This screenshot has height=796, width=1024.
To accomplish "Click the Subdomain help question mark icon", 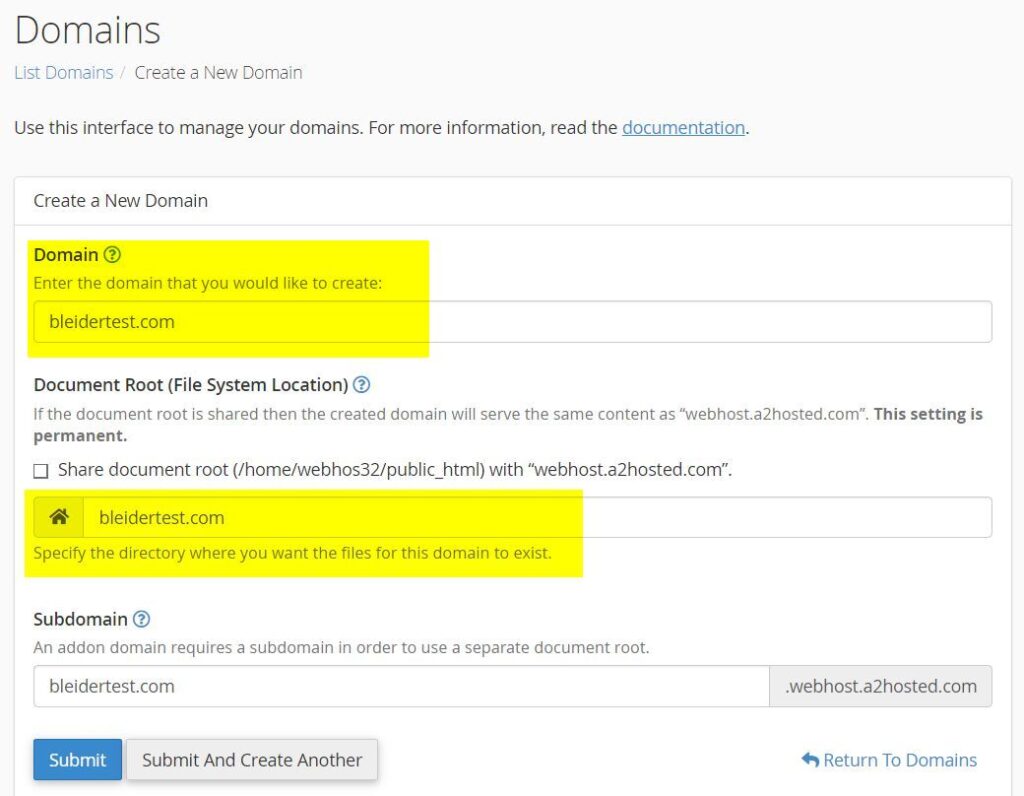I will [142, 619].
